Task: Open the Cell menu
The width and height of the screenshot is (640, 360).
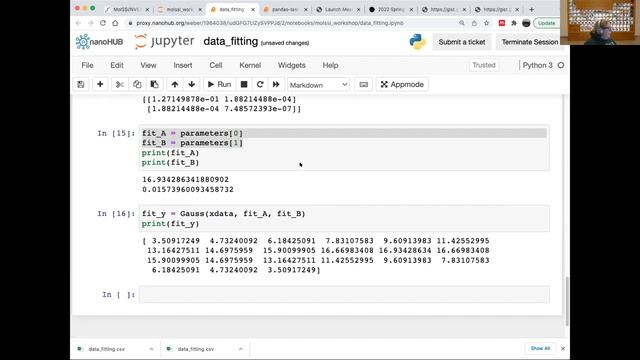Action: [216, 65]
